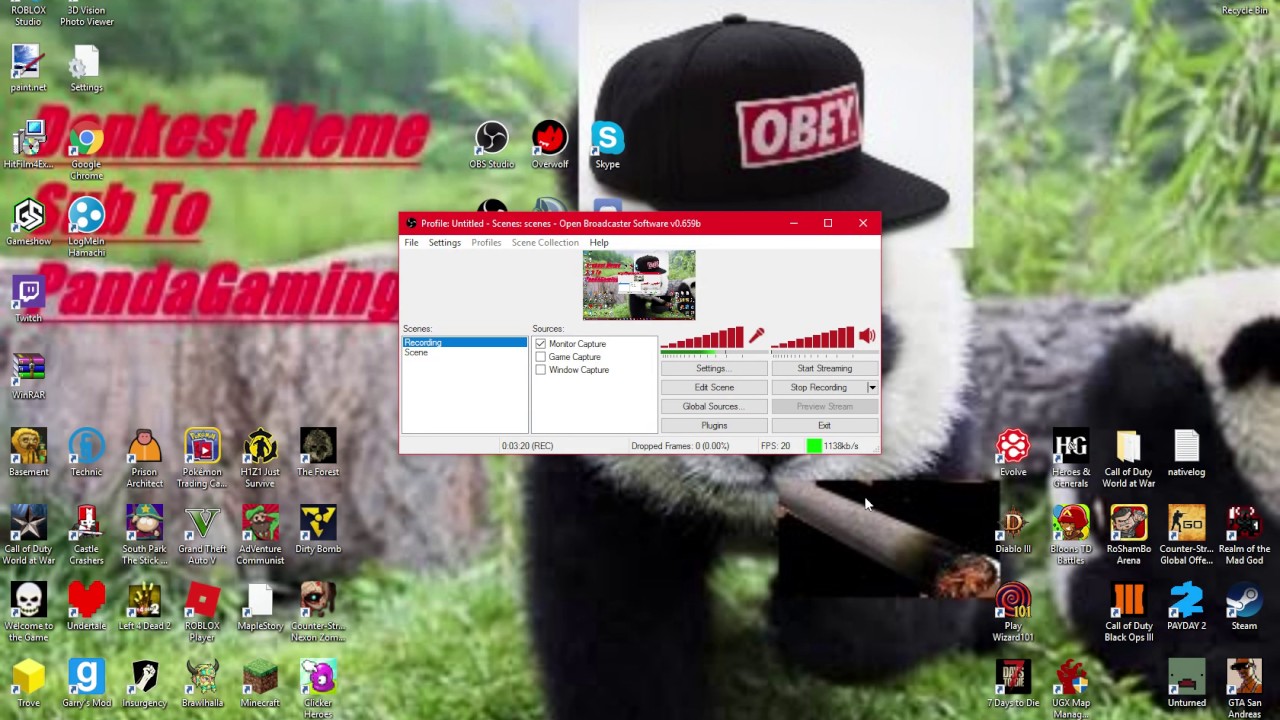Select the Unturned desktop icon
This screenshot has height=720, width=1280.
(x=1186, y=684)
